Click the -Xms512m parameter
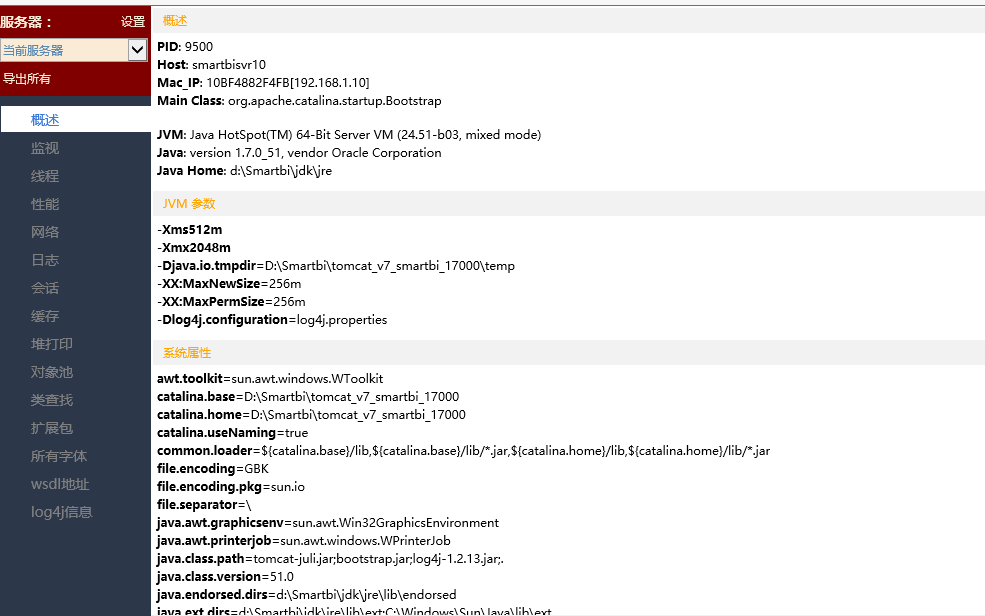The height and width of the screenshot is (616, 985). pyautogui.click(x=189, y=230)
